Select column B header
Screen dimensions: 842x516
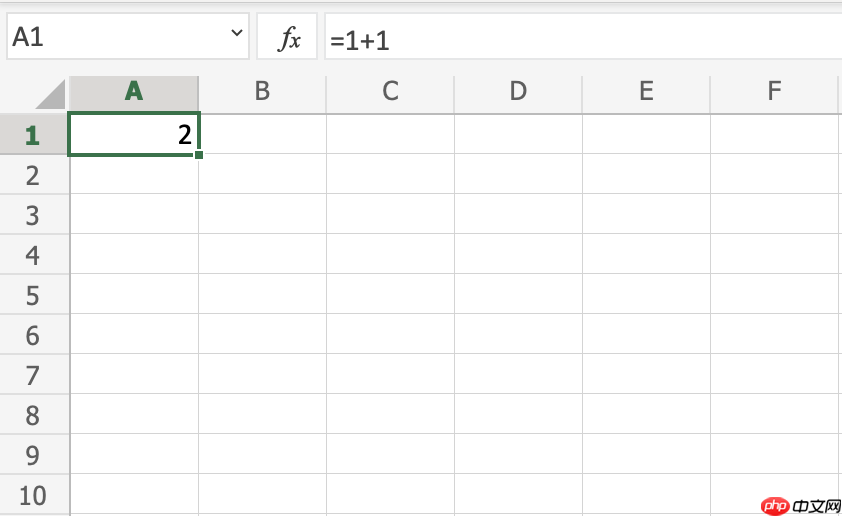click(x=262, y=92)
